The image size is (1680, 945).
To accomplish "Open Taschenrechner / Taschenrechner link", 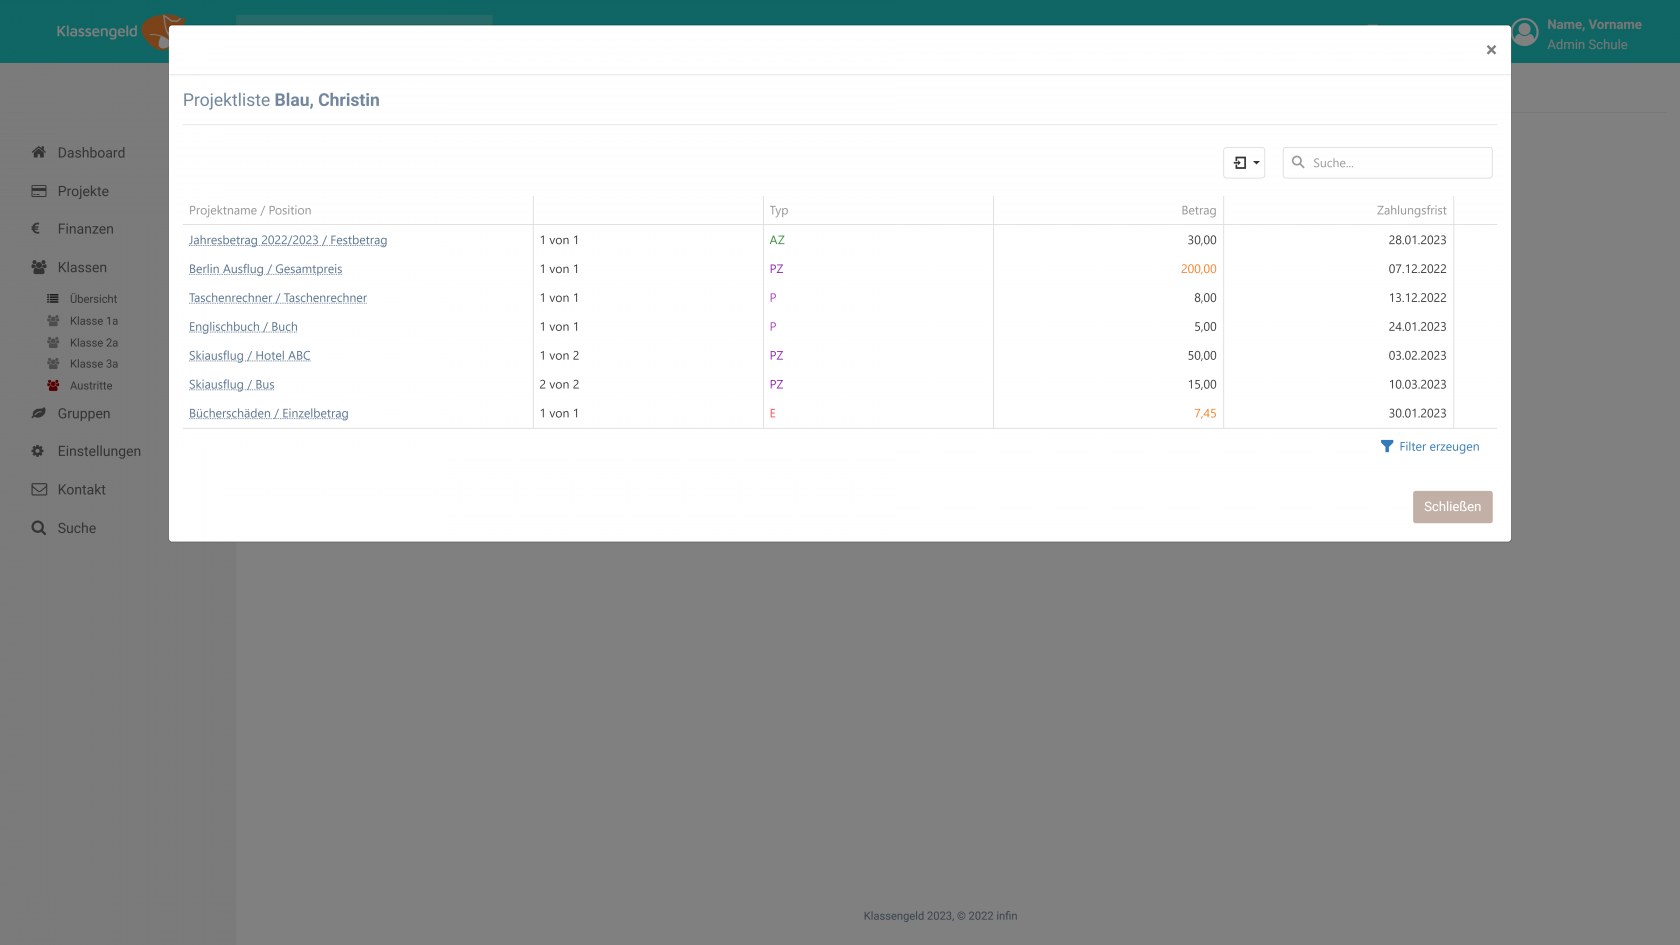I will (278, 298).
